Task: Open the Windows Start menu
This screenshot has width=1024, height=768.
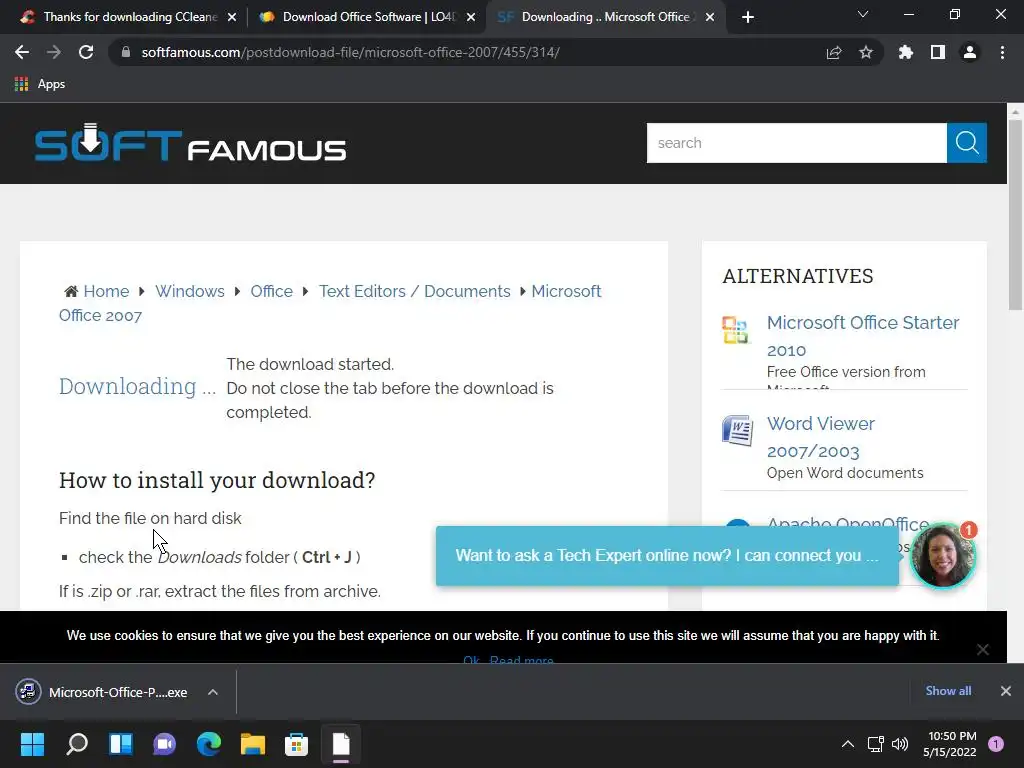Action: click(32, 744)
